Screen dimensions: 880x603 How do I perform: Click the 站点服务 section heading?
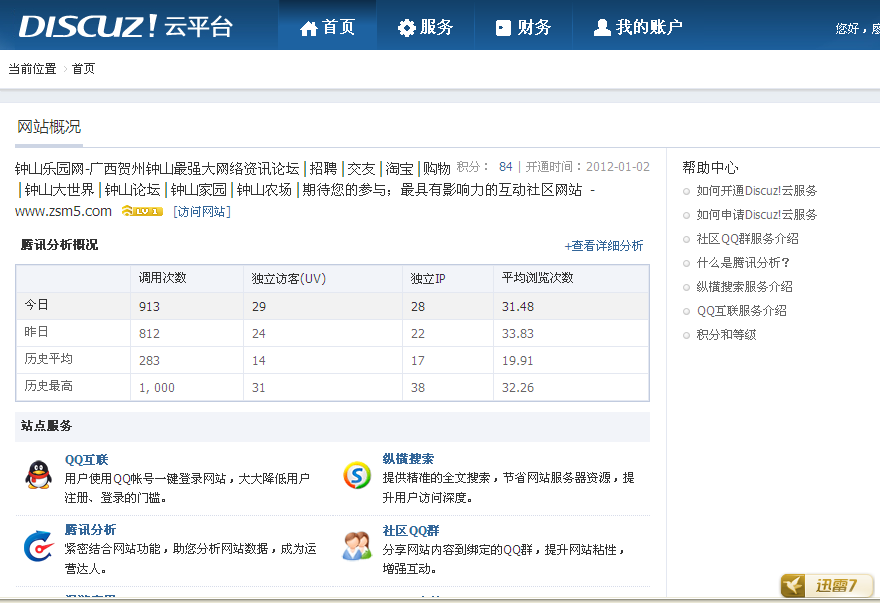click(x=47, y=426)
